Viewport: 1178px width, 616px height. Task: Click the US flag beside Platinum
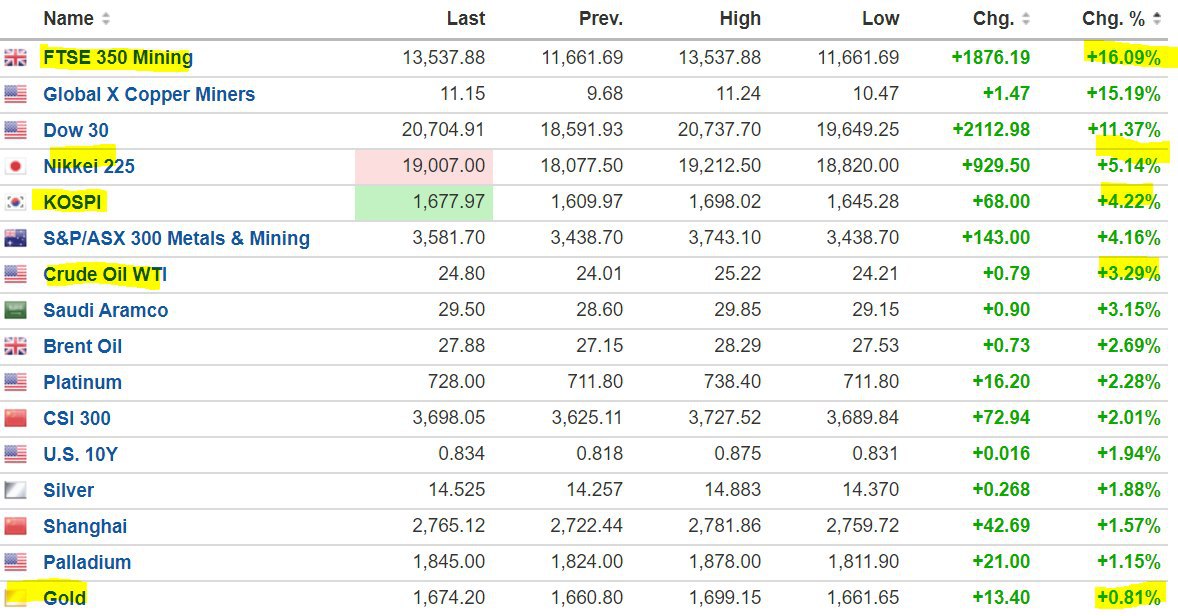(15, 382)
